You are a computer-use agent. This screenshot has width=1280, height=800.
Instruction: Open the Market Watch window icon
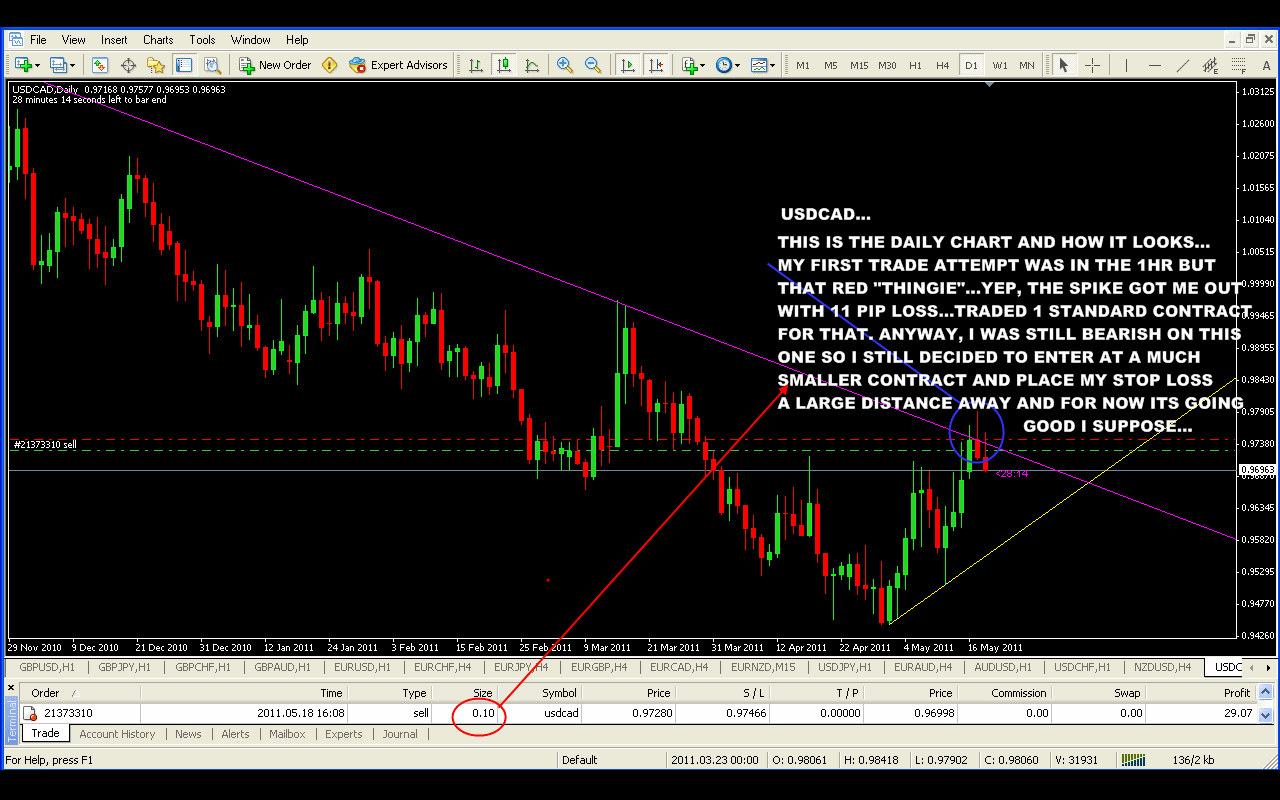point(100,65)
